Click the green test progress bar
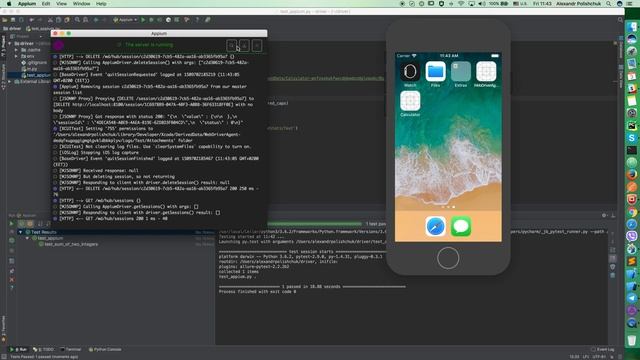 [314, 224]
